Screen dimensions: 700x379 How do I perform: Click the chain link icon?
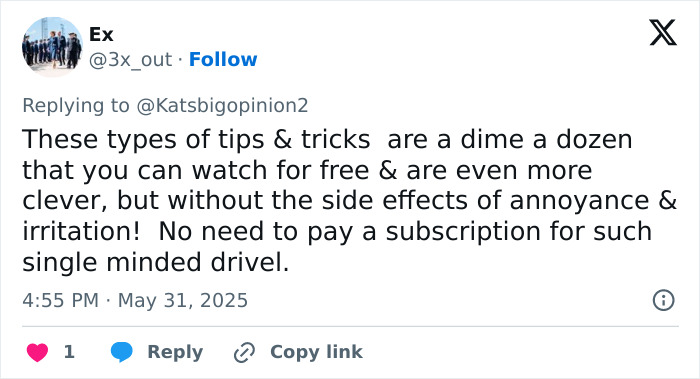point(244,352)
